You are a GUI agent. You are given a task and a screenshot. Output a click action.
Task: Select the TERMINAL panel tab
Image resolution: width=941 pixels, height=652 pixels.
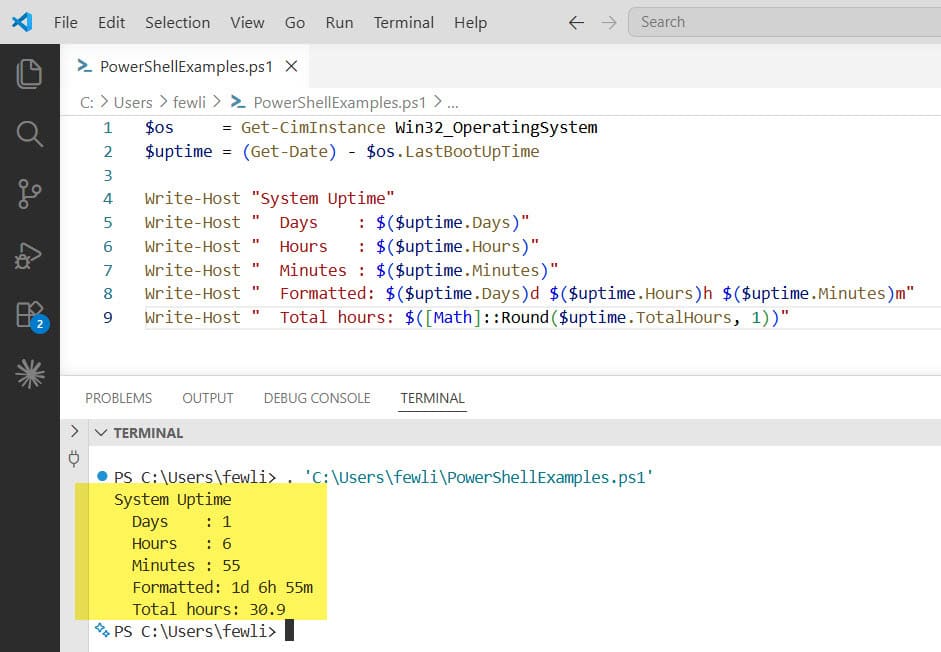[433, 398]
